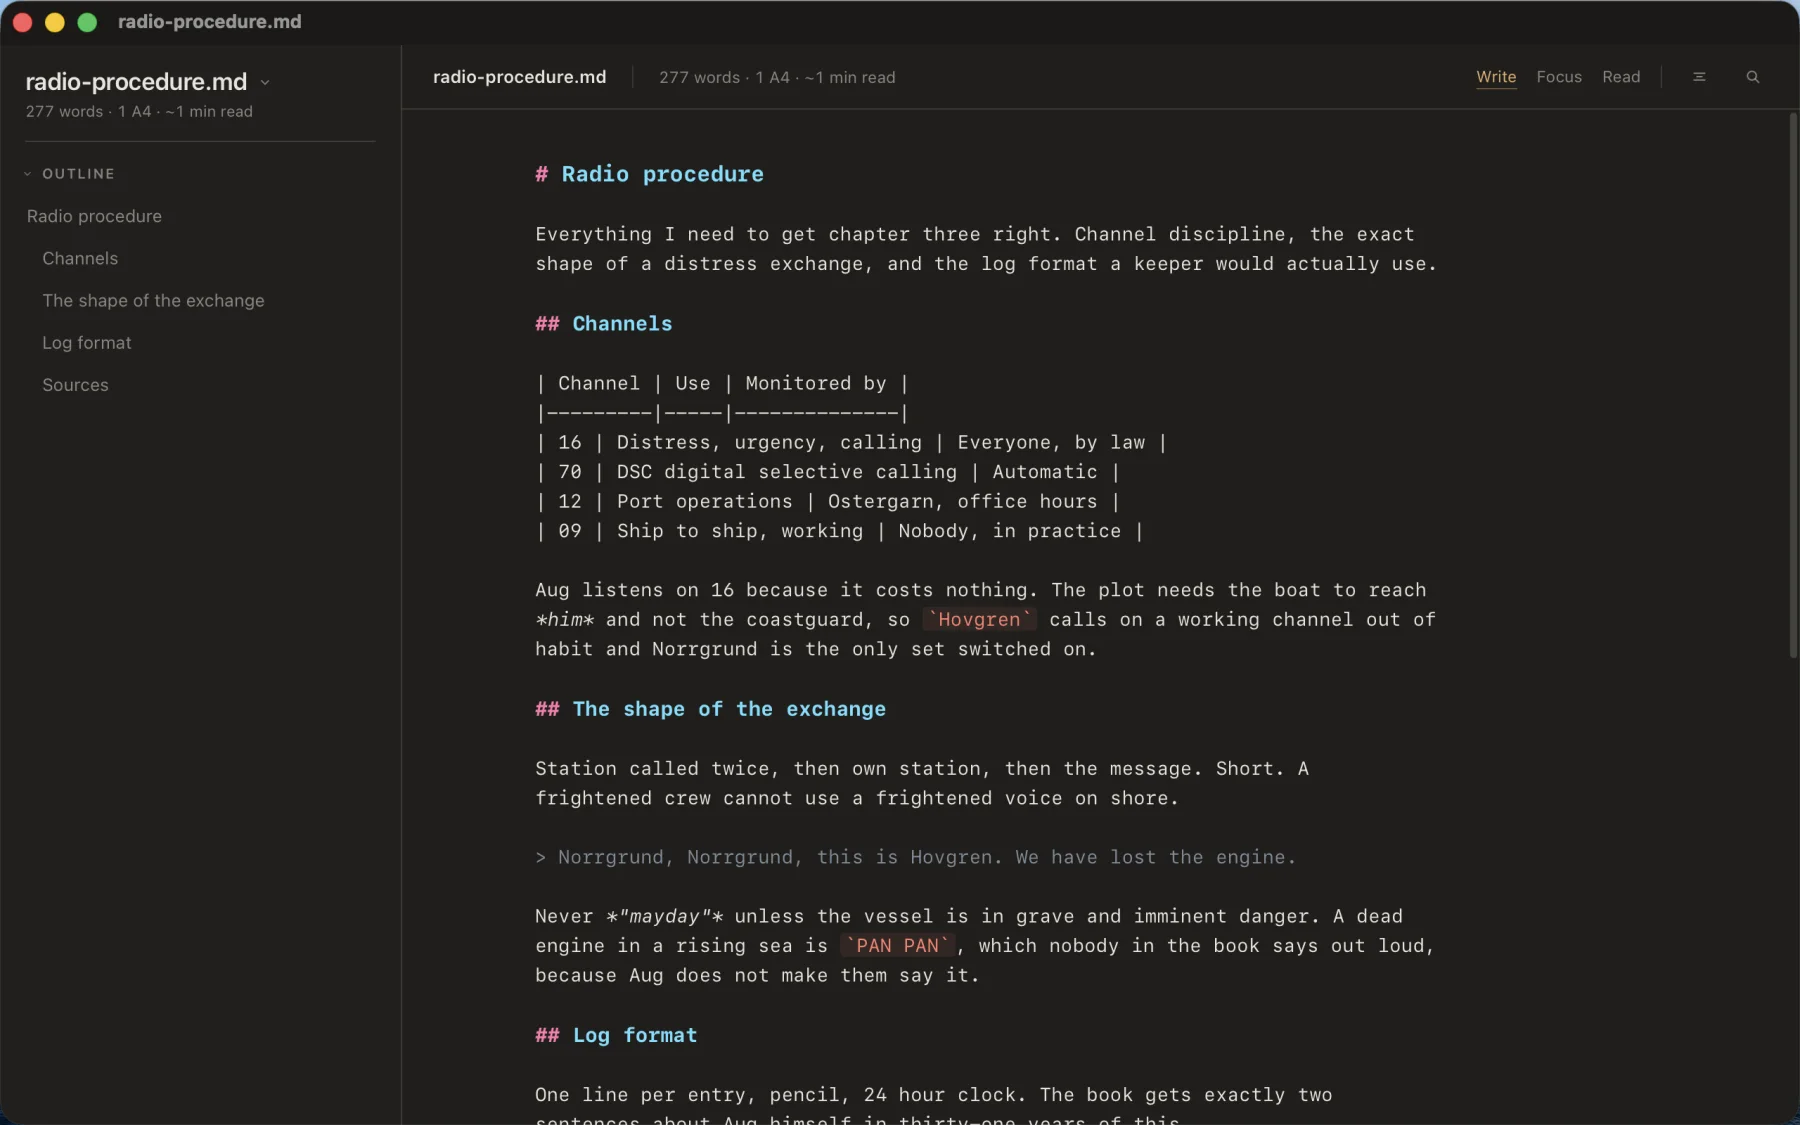
Task: Click the yellow minimize window button
Action: click(x=55, y=22)
